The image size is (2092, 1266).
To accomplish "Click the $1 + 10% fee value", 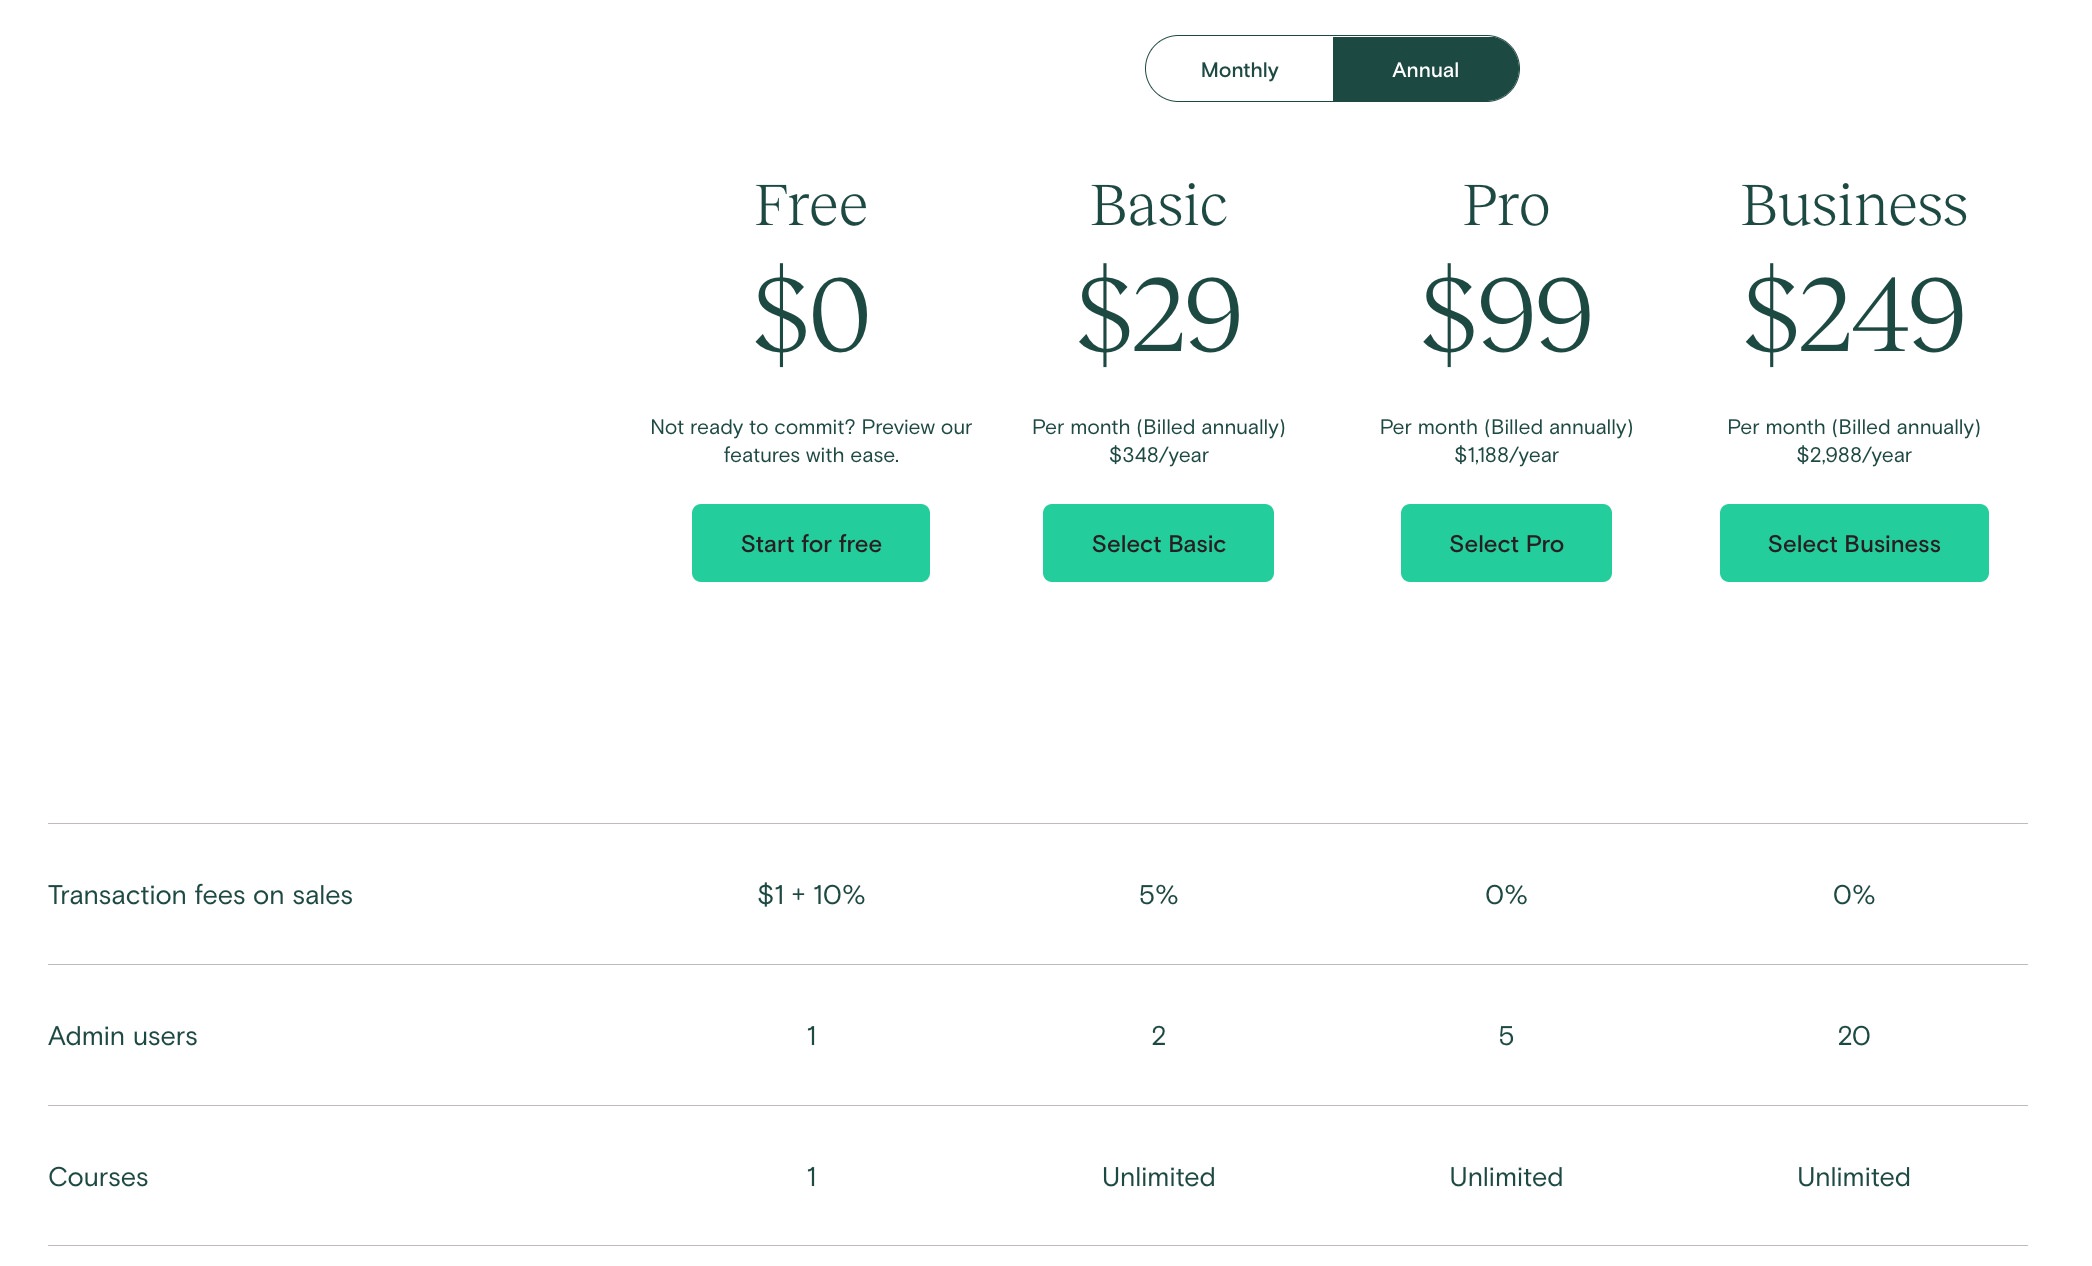I will tap(811, 895).
